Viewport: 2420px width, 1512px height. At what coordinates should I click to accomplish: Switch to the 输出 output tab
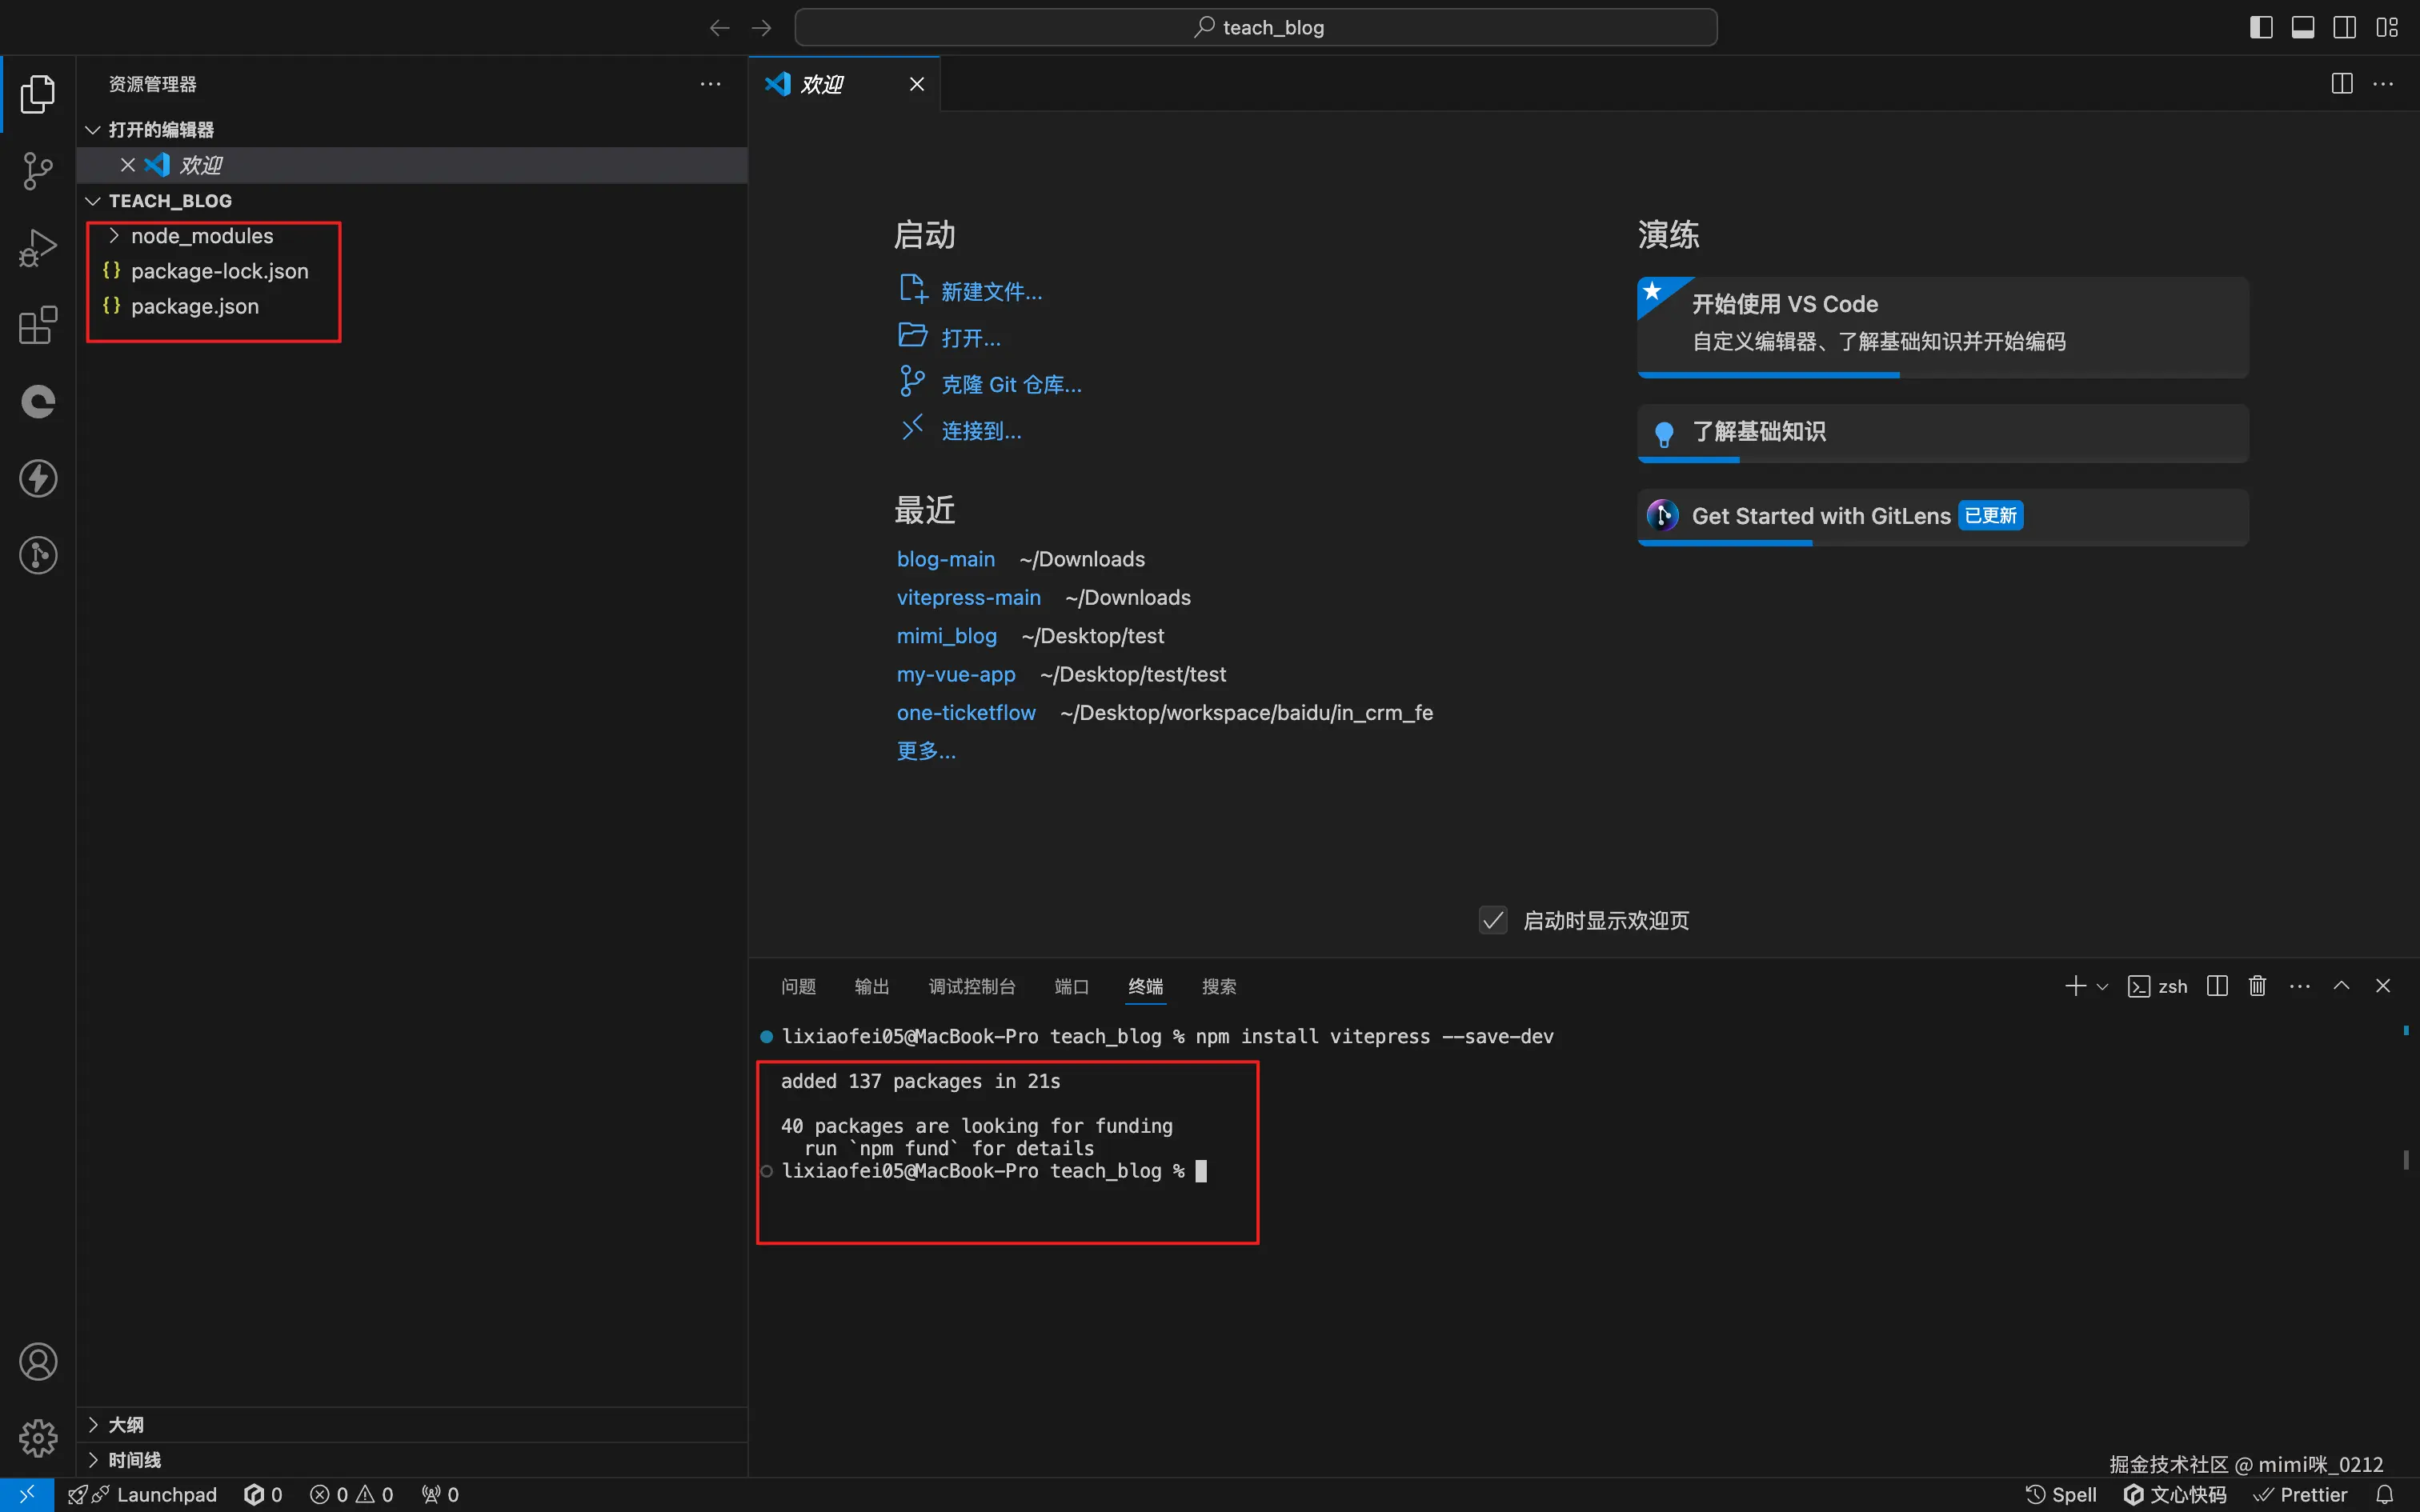pos(871,987)
